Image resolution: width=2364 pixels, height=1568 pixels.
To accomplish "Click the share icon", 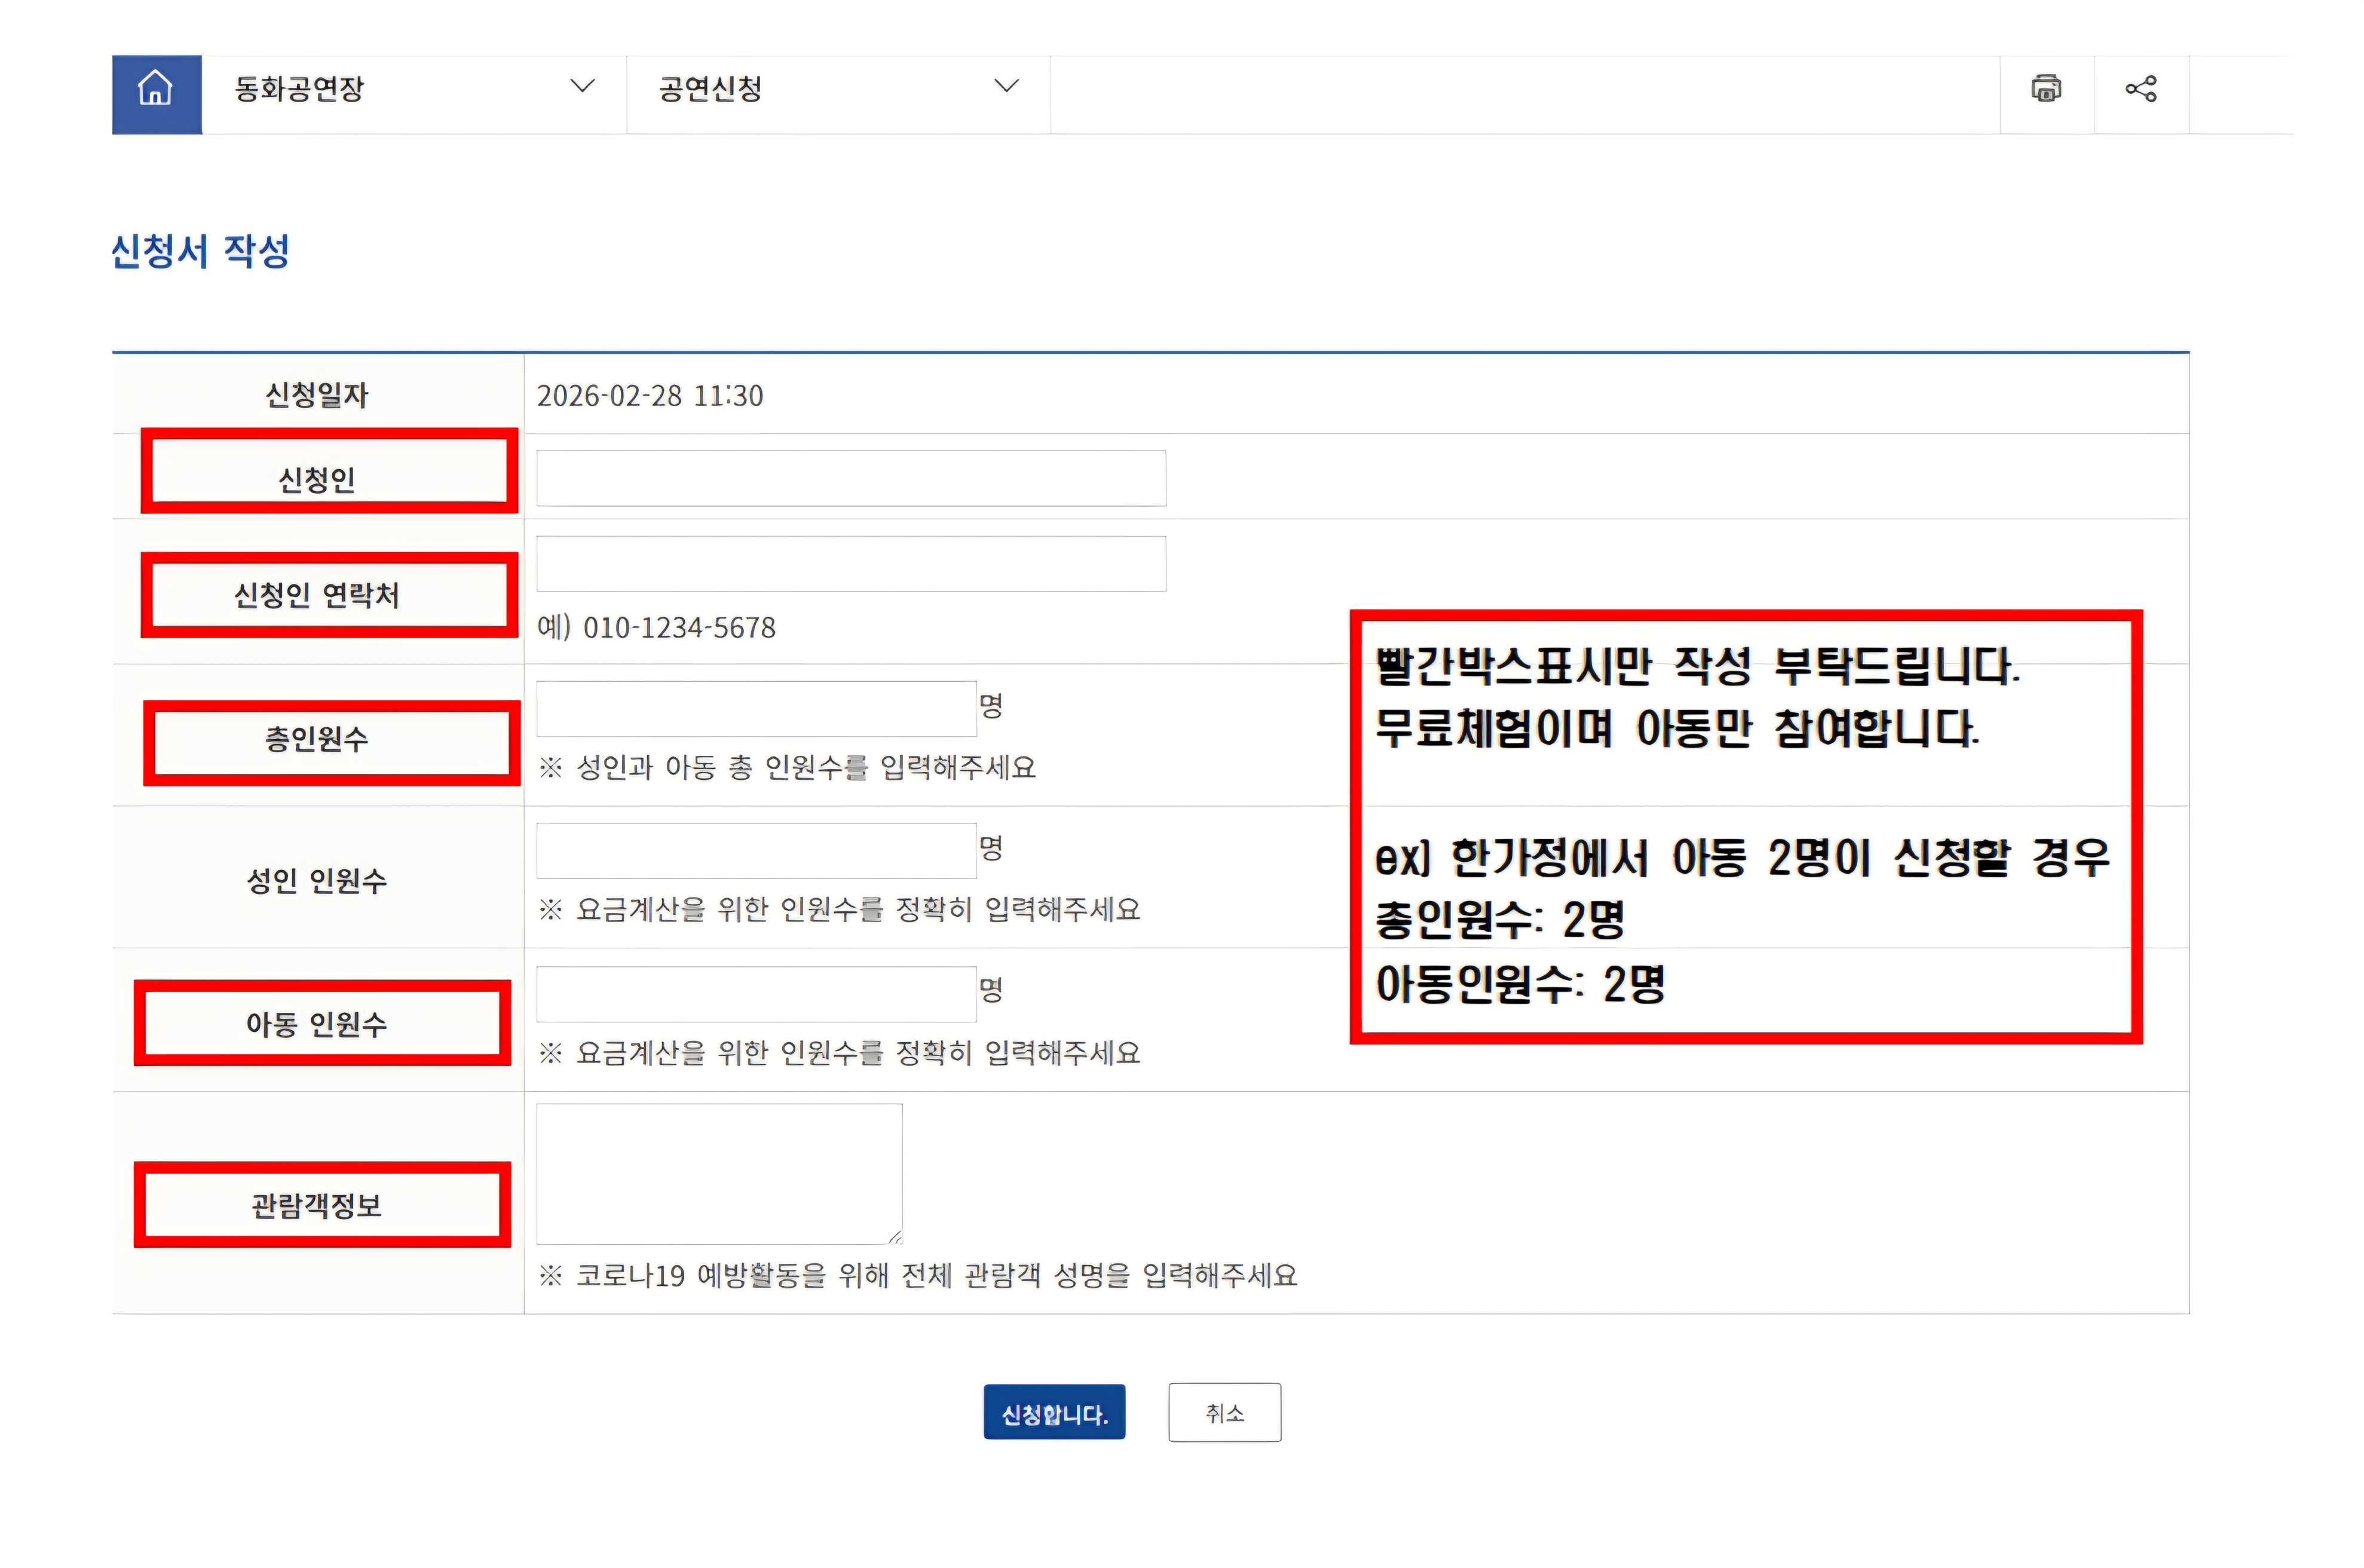I will (2141, 89).
